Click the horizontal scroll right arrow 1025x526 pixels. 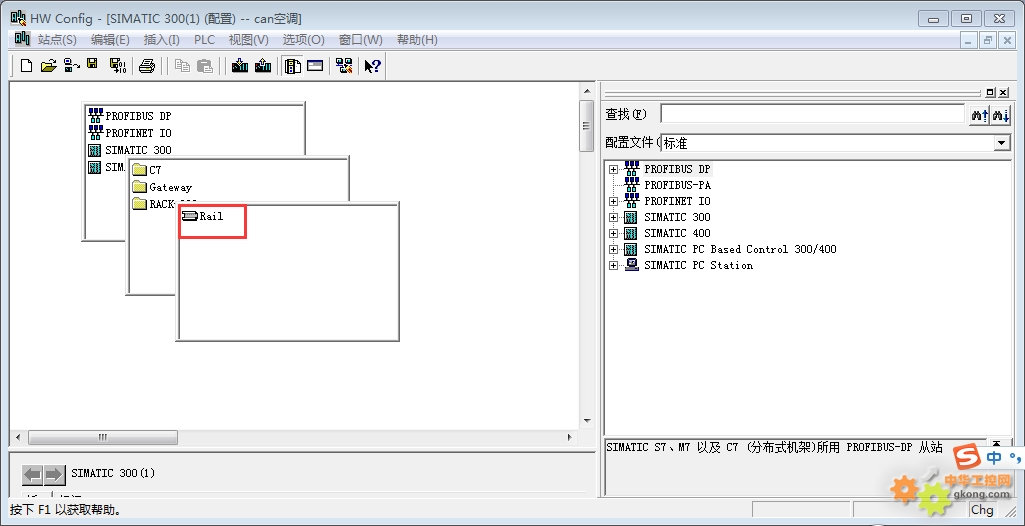pos(569,437)
